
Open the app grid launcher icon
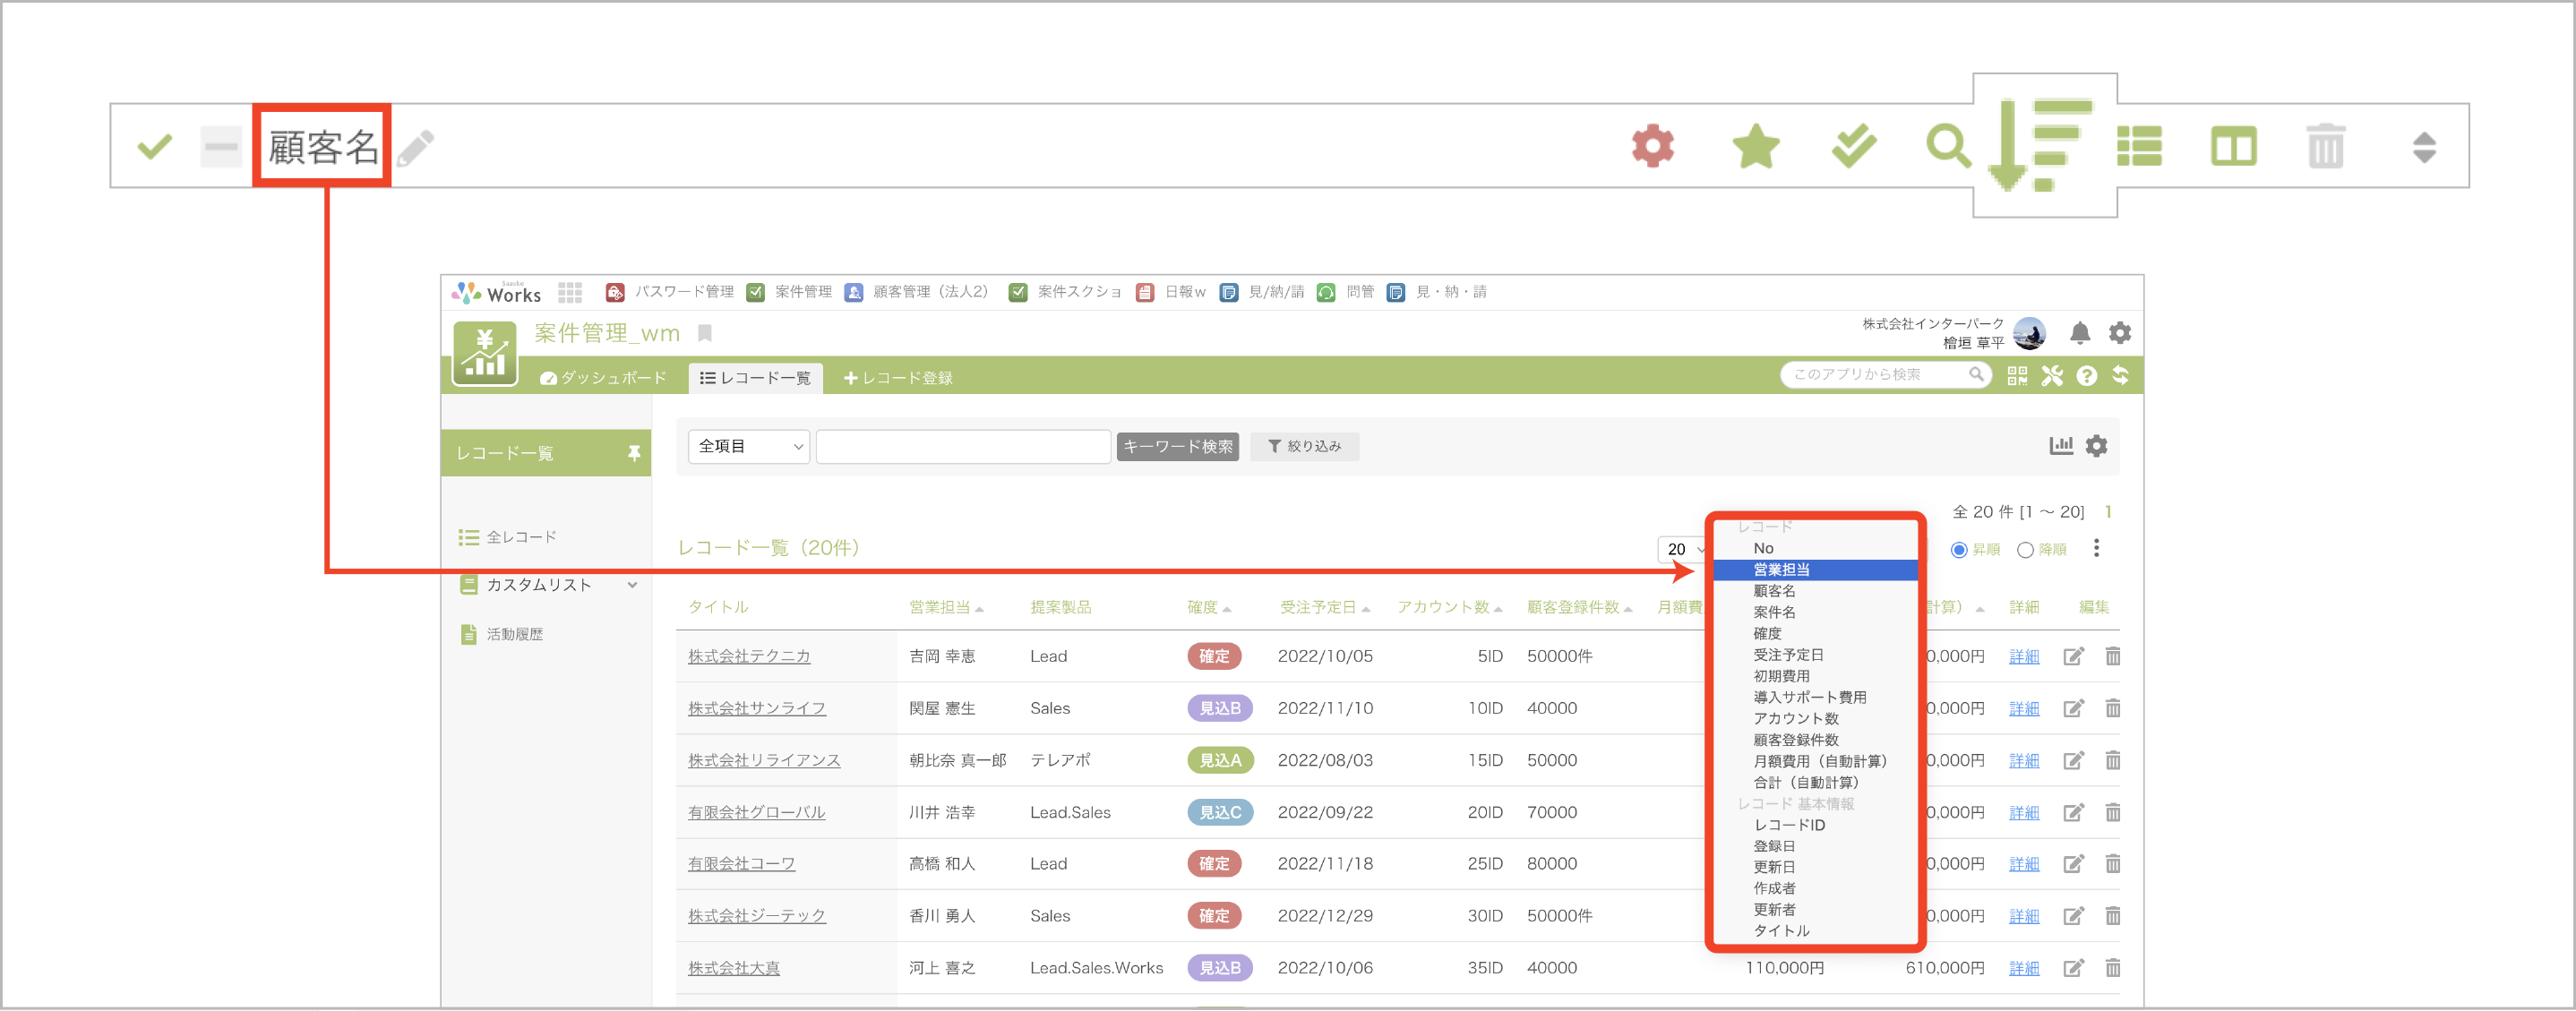[x=570, y=292]
